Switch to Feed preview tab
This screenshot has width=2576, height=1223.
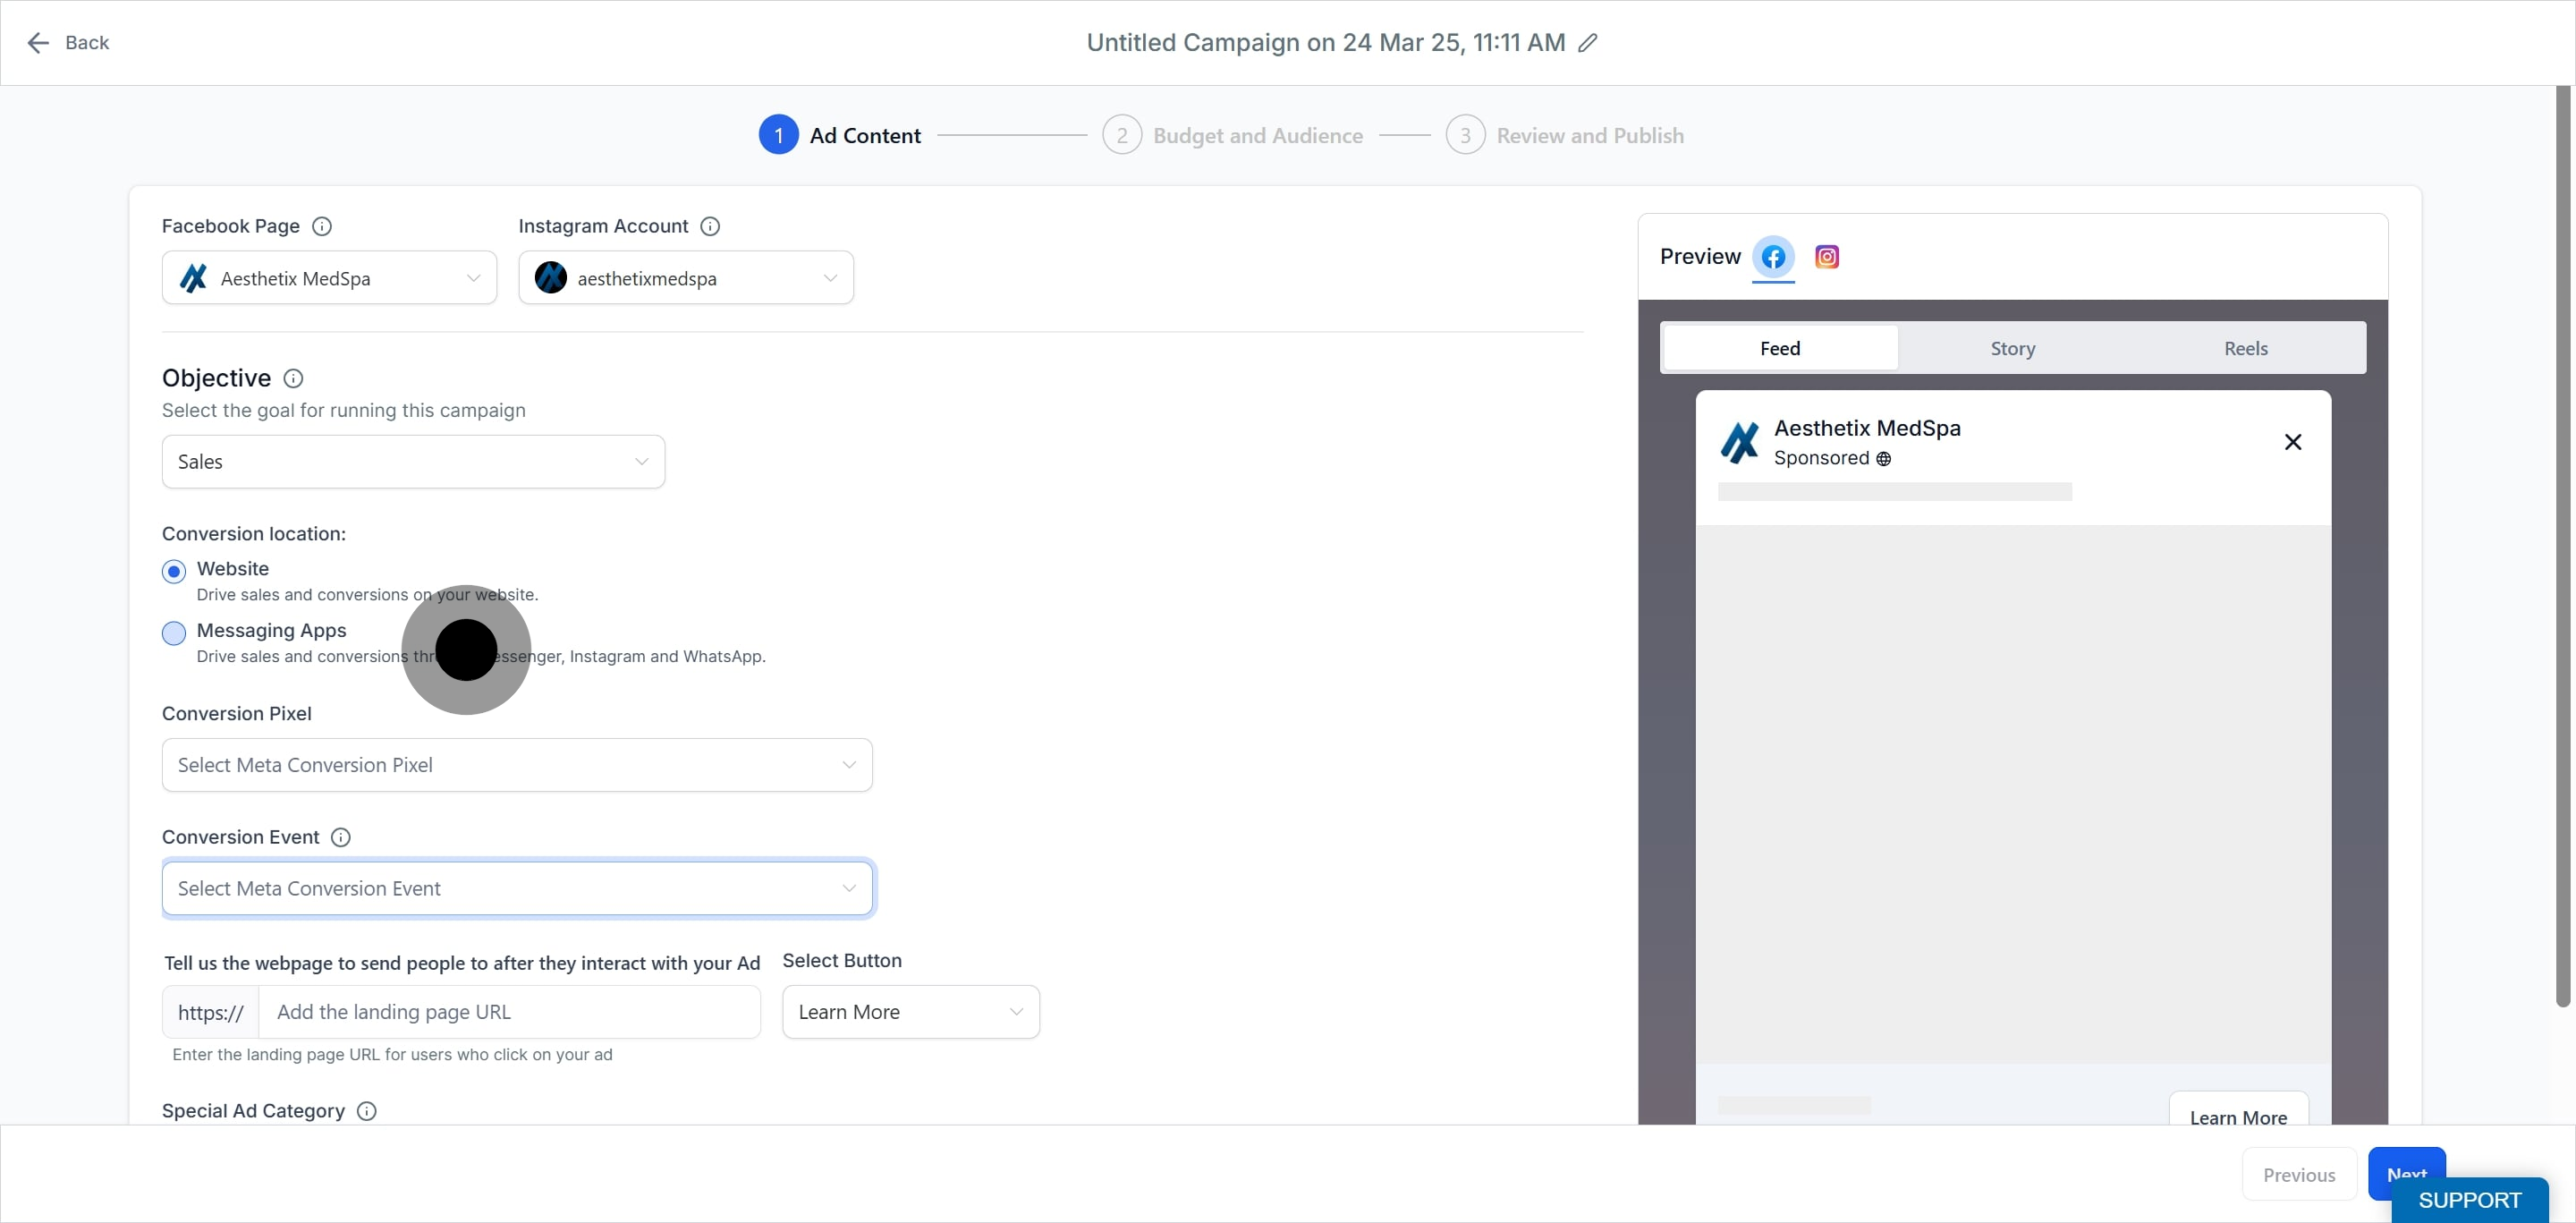click(x=1780, y=349)
